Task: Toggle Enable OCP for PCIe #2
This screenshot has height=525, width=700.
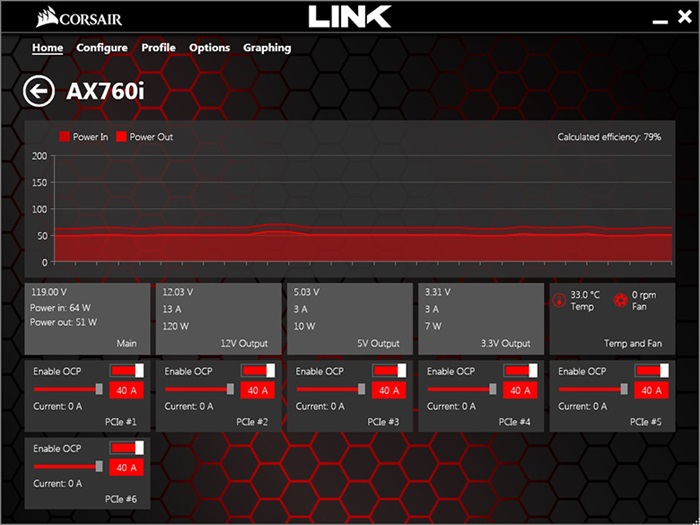Action: [258, 371]
